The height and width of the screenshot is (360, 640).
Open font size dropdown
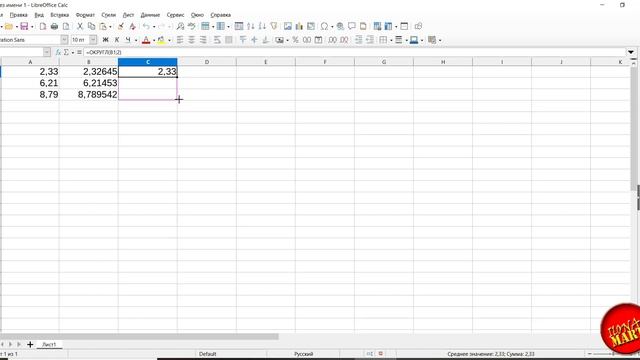tap(93, 40)
